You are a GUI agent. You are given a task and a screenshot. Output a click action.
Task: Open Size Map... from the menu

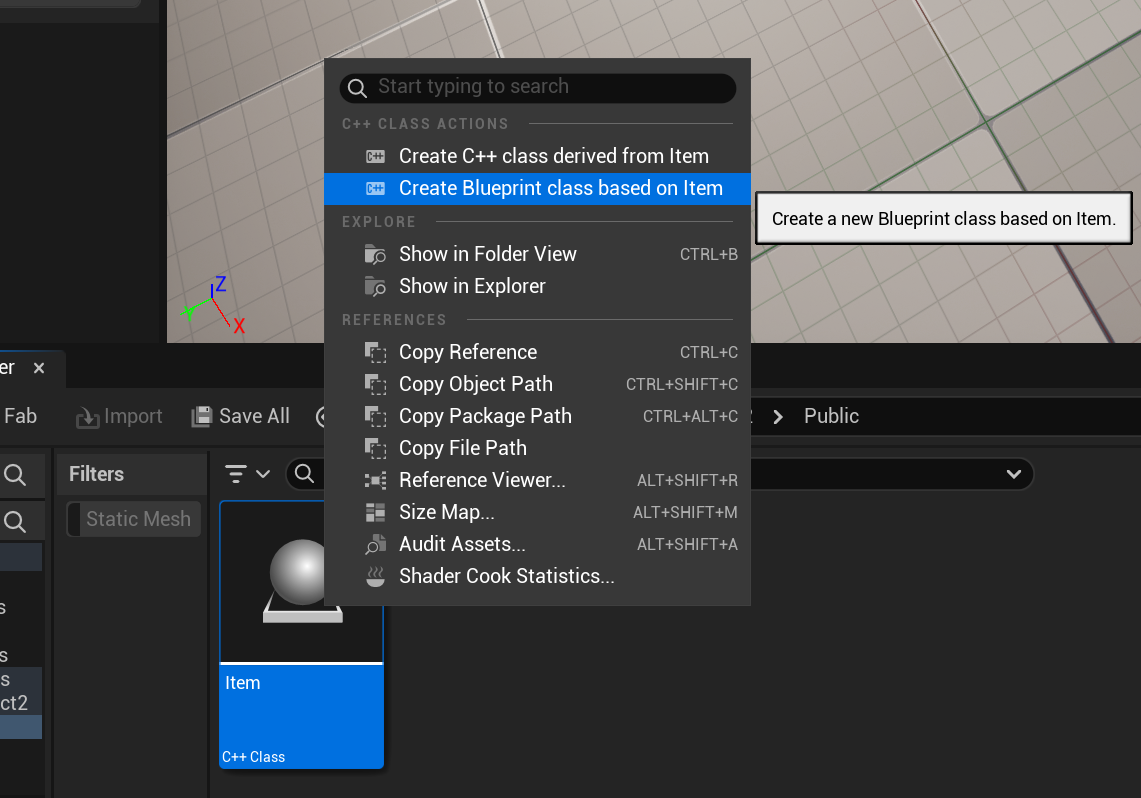click(x=537, y=512)
